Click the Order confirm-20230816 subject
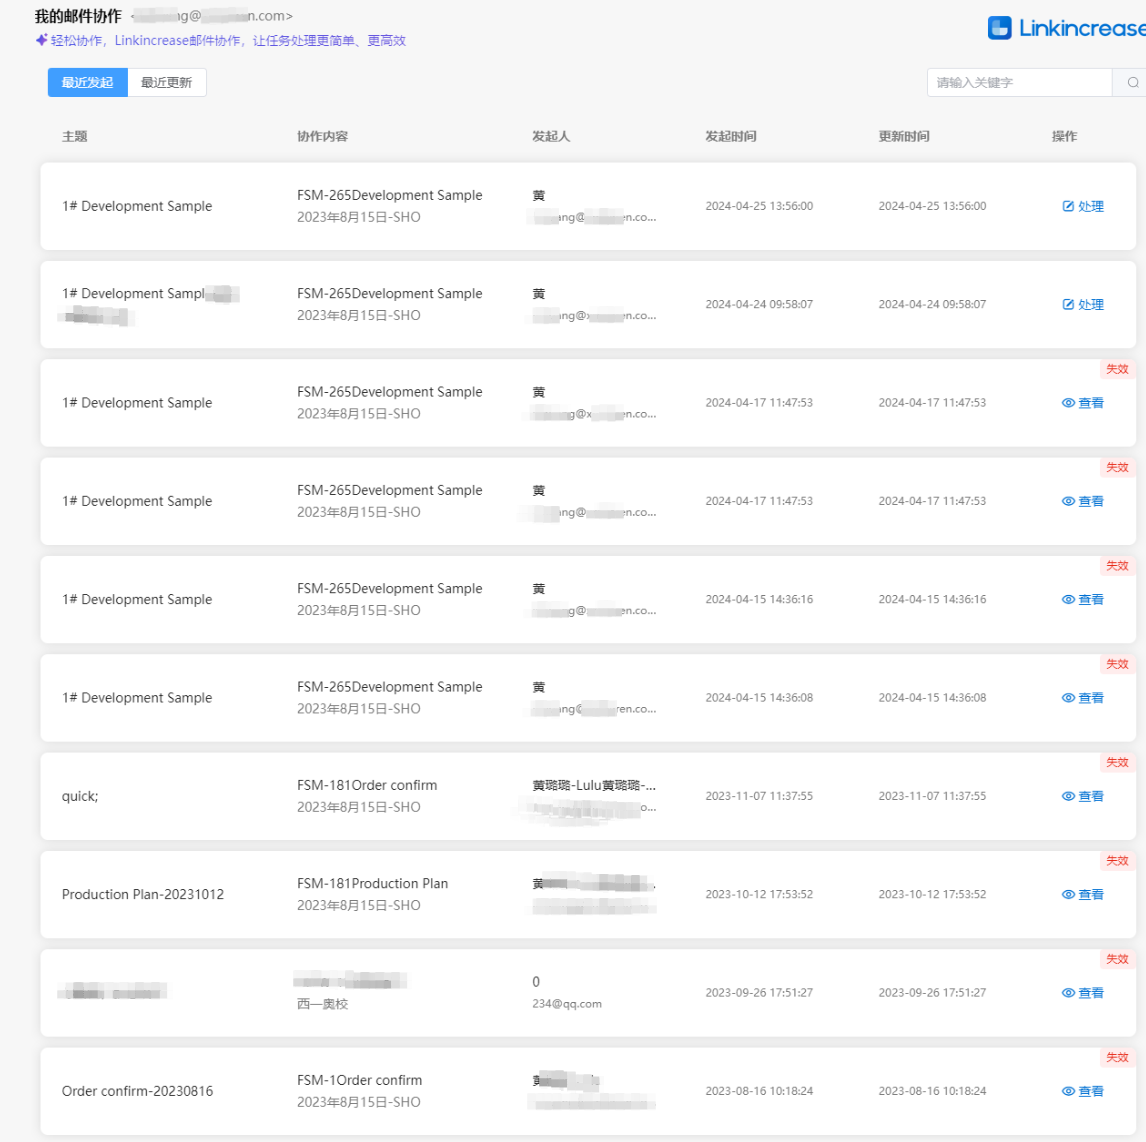This screenshot has height=1142, width=1146. 137,1091
